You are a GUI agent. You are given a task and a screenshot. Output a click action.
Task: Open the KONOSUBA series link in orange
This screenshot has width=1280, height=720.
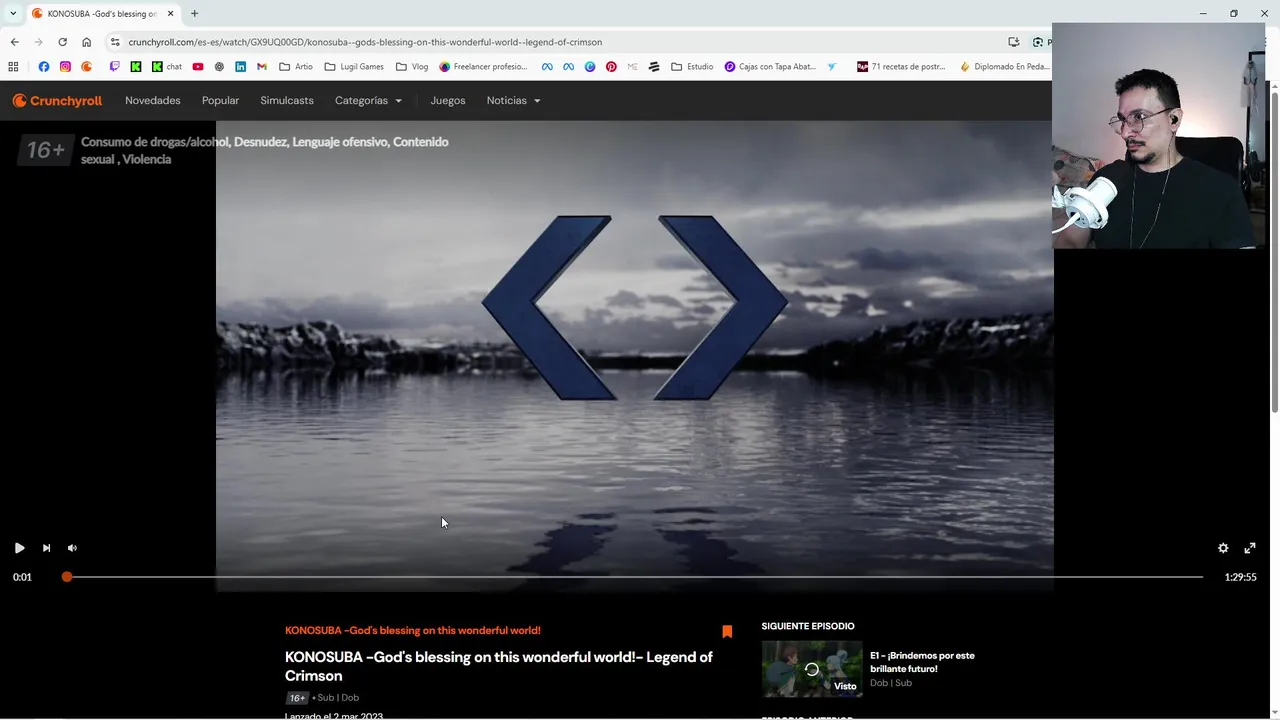413,631
